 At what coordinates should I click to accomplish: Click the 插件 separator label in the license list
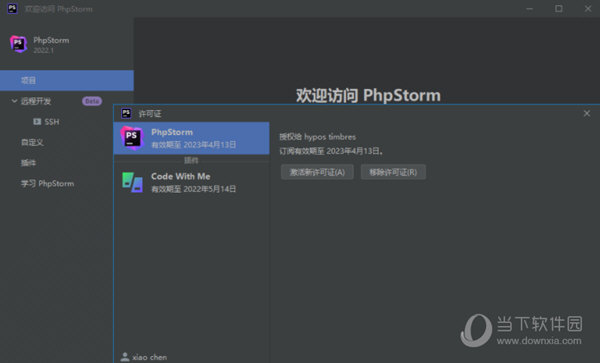pyautogui.click(x=191, y=160)
